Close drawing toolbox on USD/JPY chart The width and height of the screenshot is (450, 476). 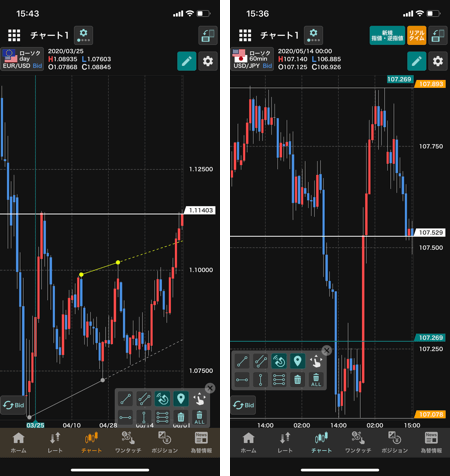pos(327,350)
